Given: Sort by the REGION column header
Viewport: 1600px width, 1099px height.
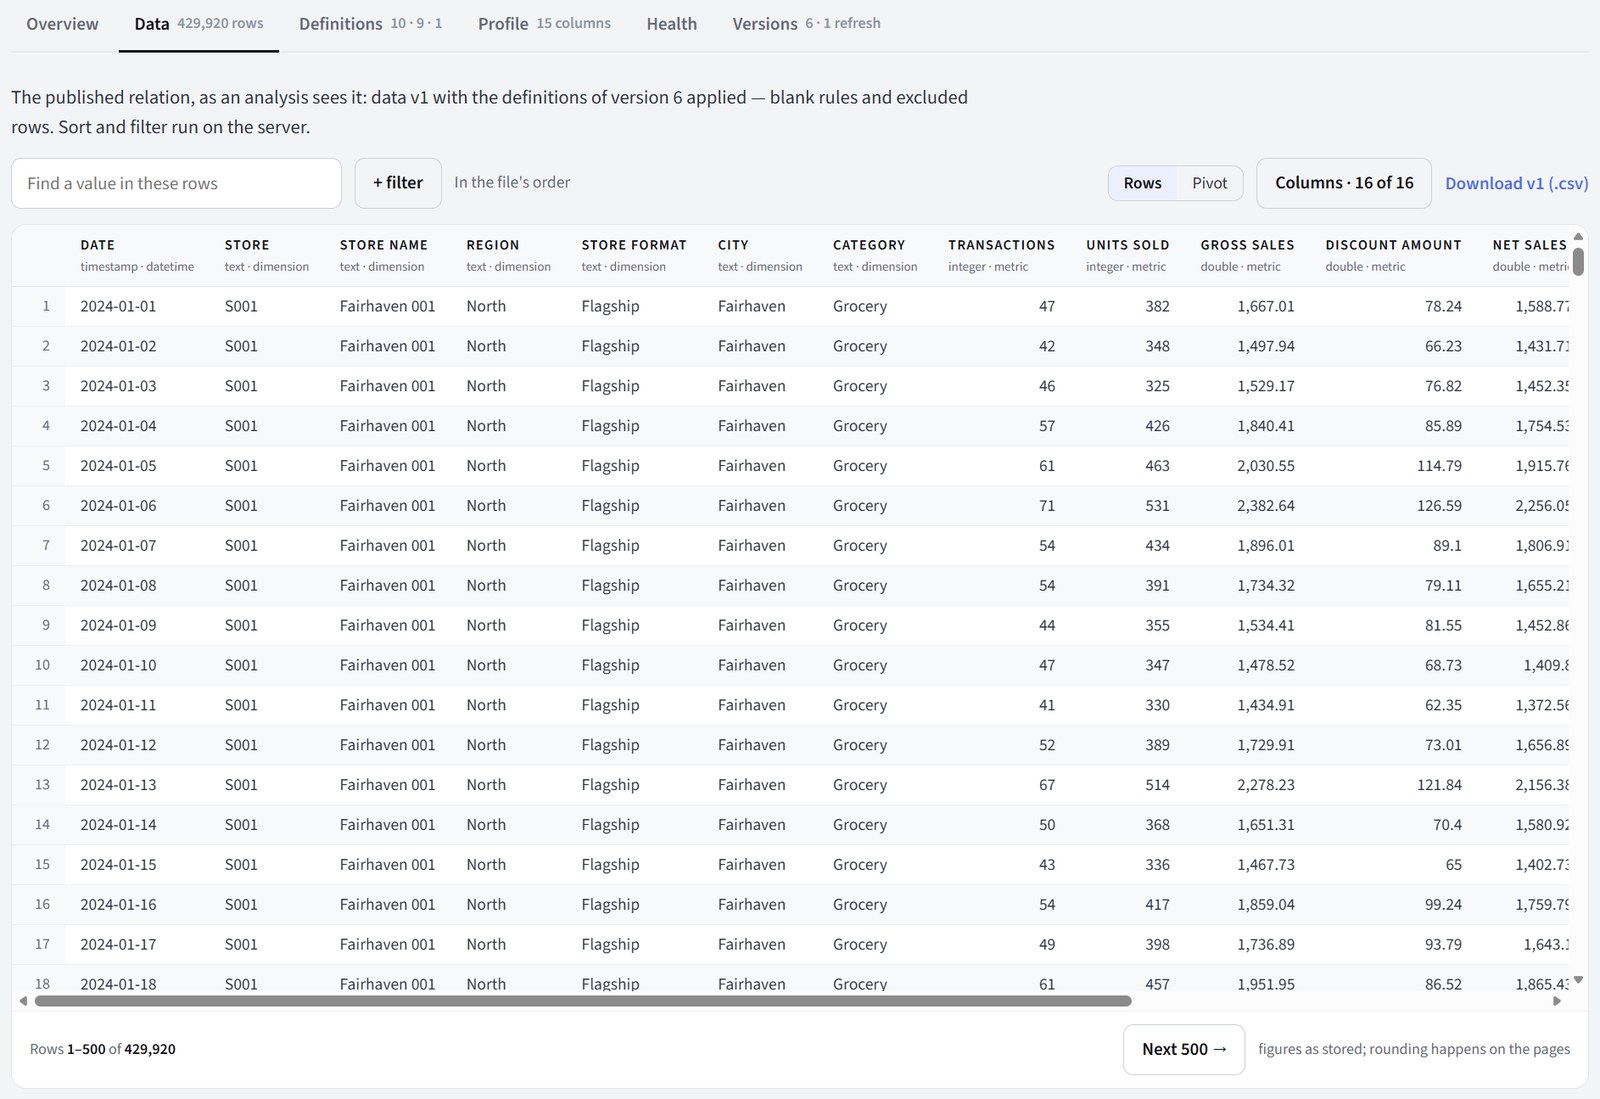Looking at the screenshot, I should 492,245.
